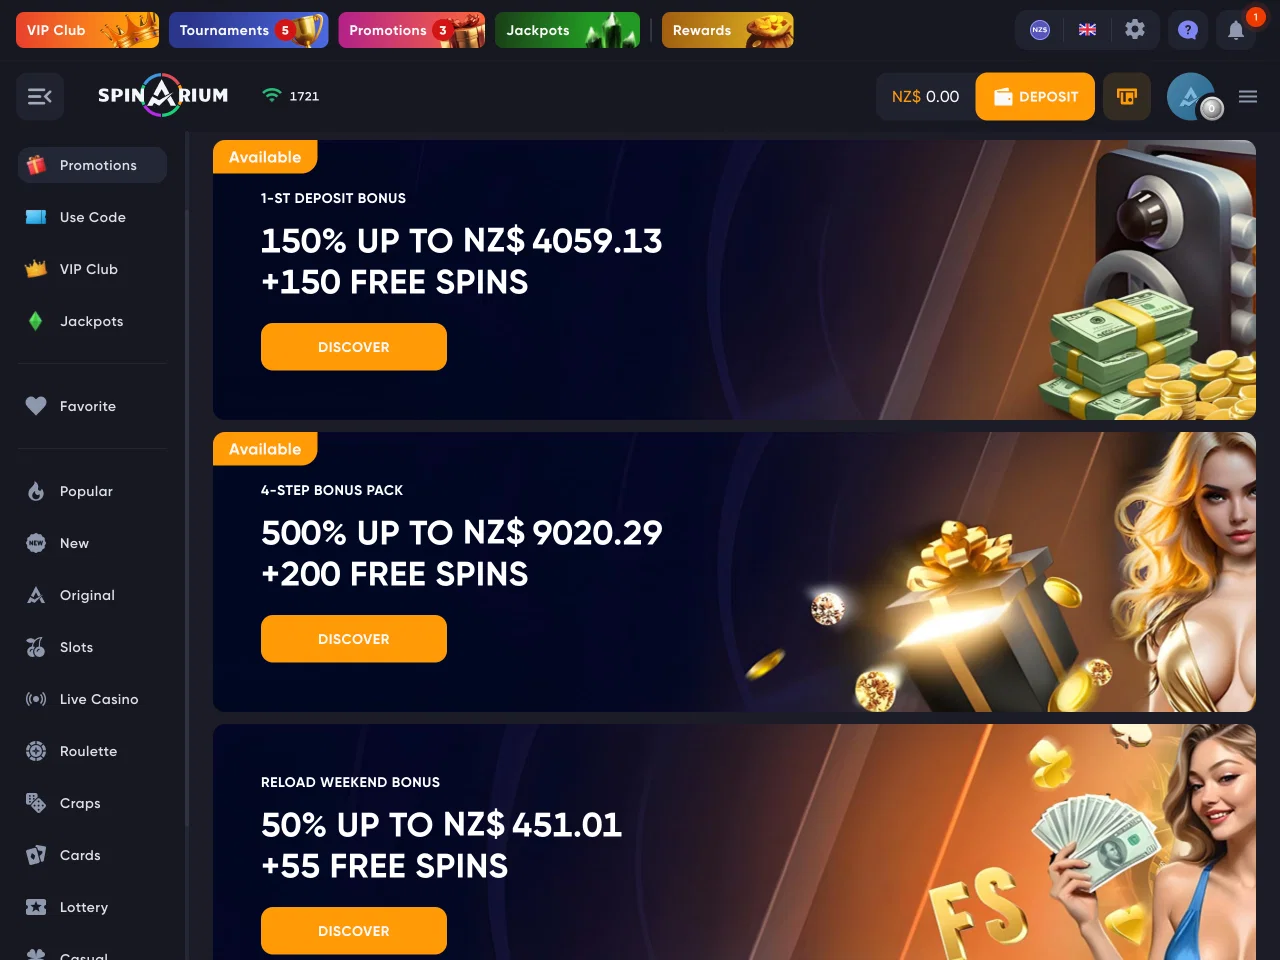The height and width of the screenshot is (960, 1280).
Task: Open the orange cashier icon next to Deposit
Action: pyautogui.click(x=1127, y=97)
